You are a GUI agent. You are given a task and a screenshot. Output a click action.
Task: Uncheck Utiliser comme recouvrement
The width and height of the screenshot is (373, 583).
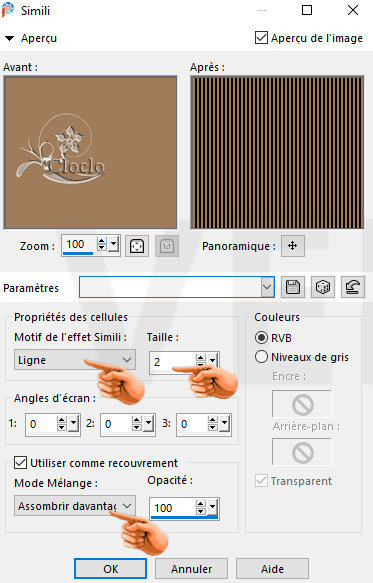coord(20,463)
